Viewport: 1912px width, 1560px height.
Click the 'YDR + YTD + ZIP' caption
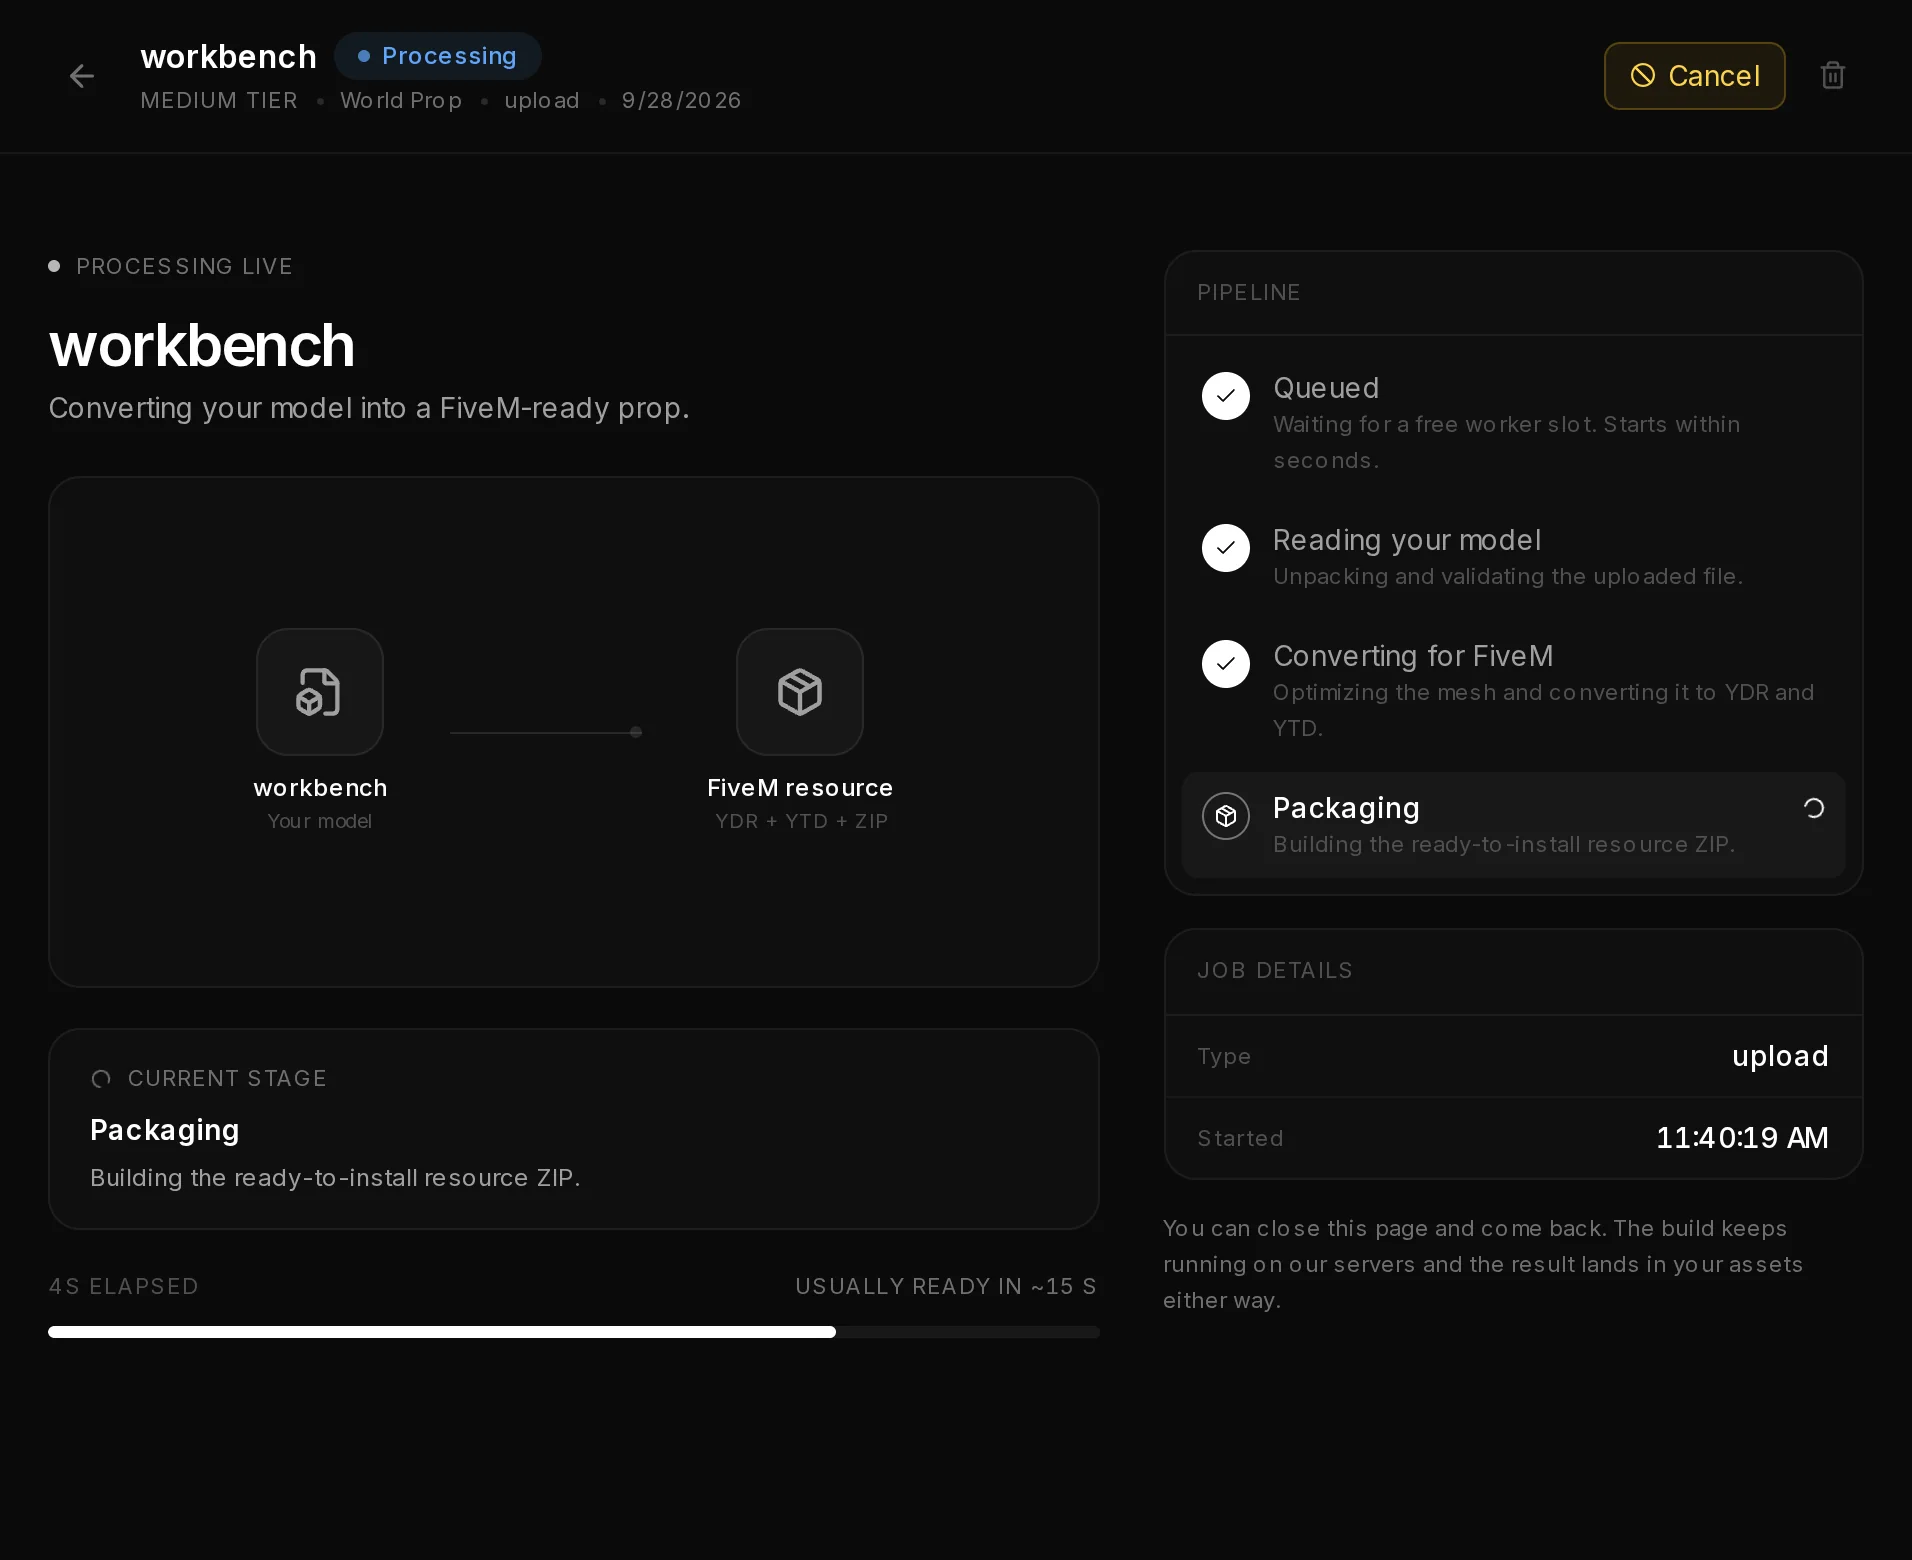[x=801, y=821]
